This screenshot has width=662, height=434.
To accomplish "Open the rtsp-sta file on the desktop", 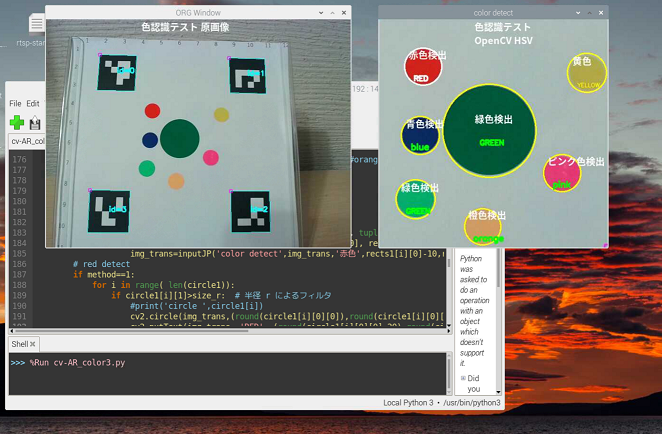I will pos(36,30).
